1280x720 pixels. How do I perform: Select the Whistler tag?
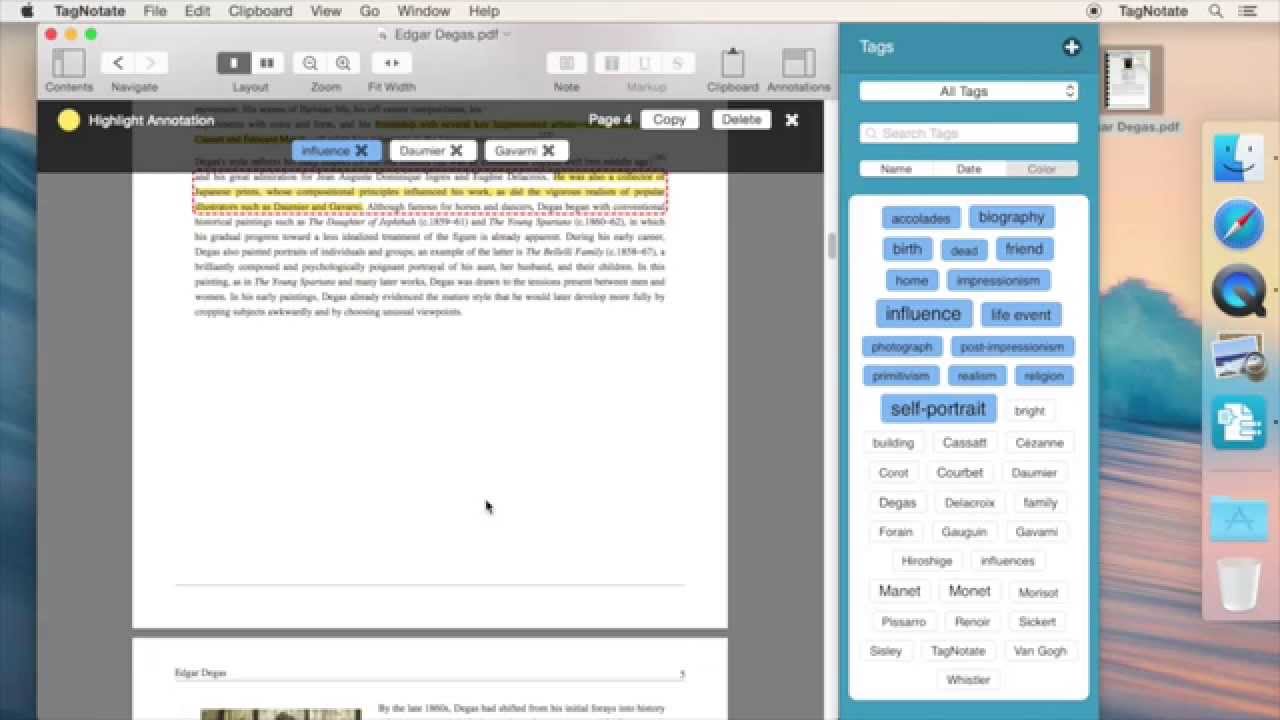point(968,680)
